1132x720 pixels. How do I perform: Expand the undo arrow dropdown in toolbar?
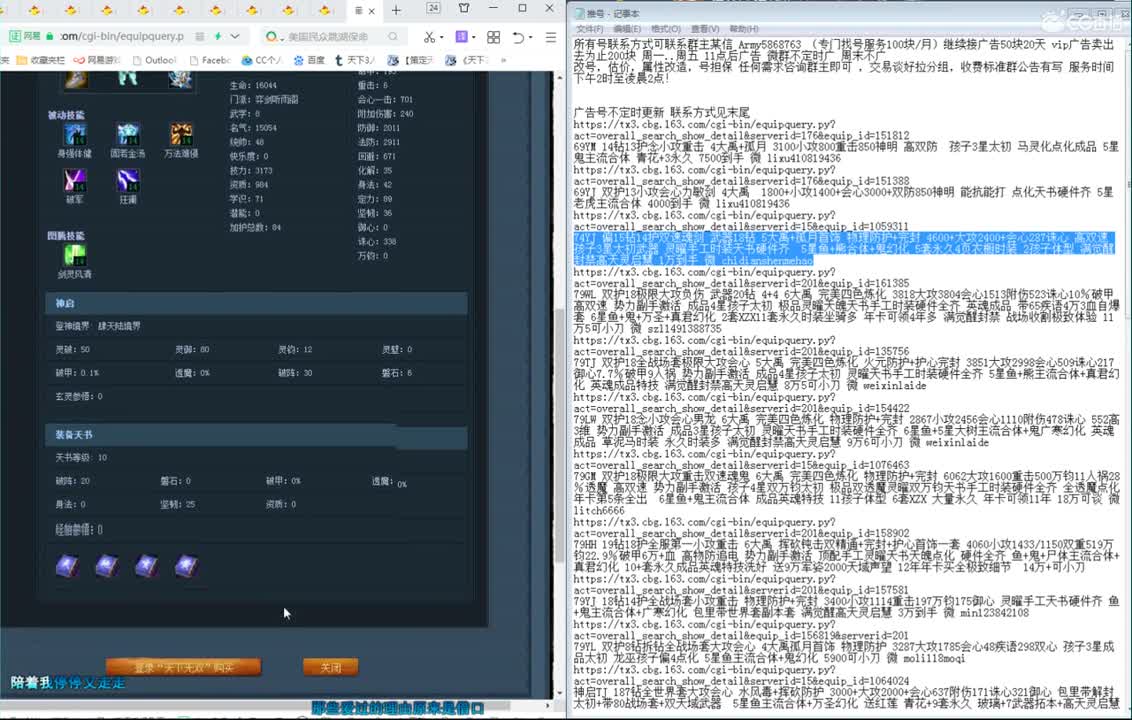tap(531, 37)
